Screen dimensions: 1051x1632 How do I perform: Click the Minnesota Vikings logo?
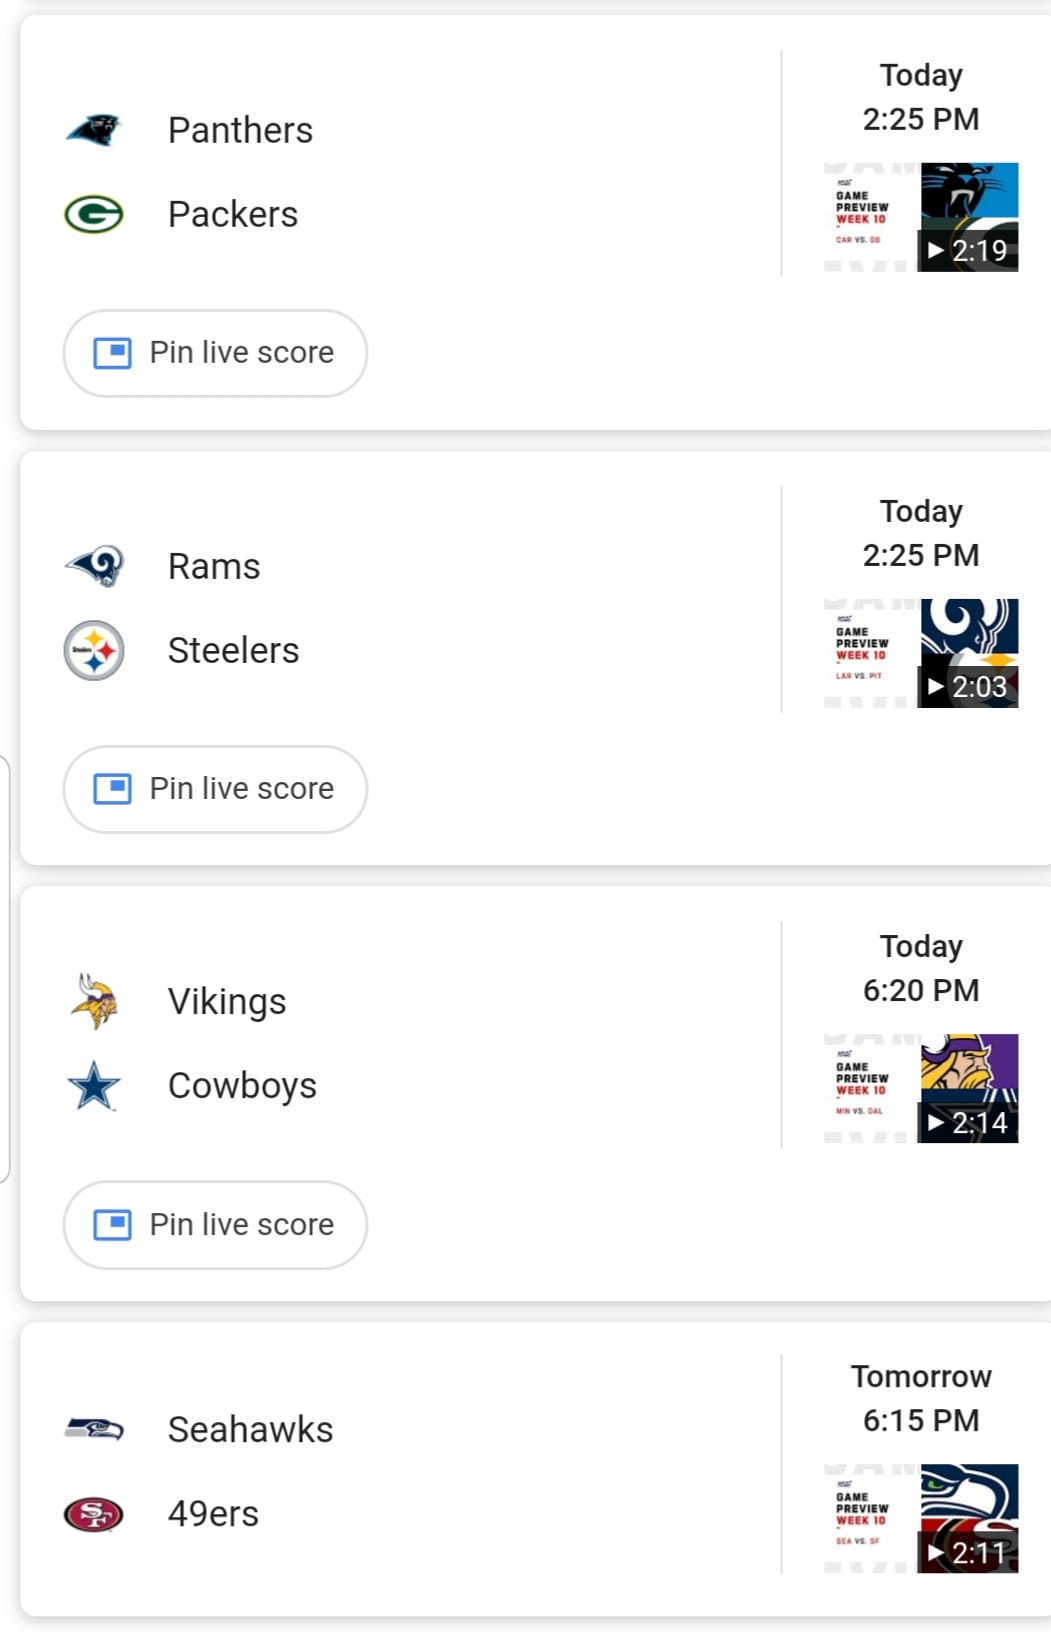coord(94,1001)
